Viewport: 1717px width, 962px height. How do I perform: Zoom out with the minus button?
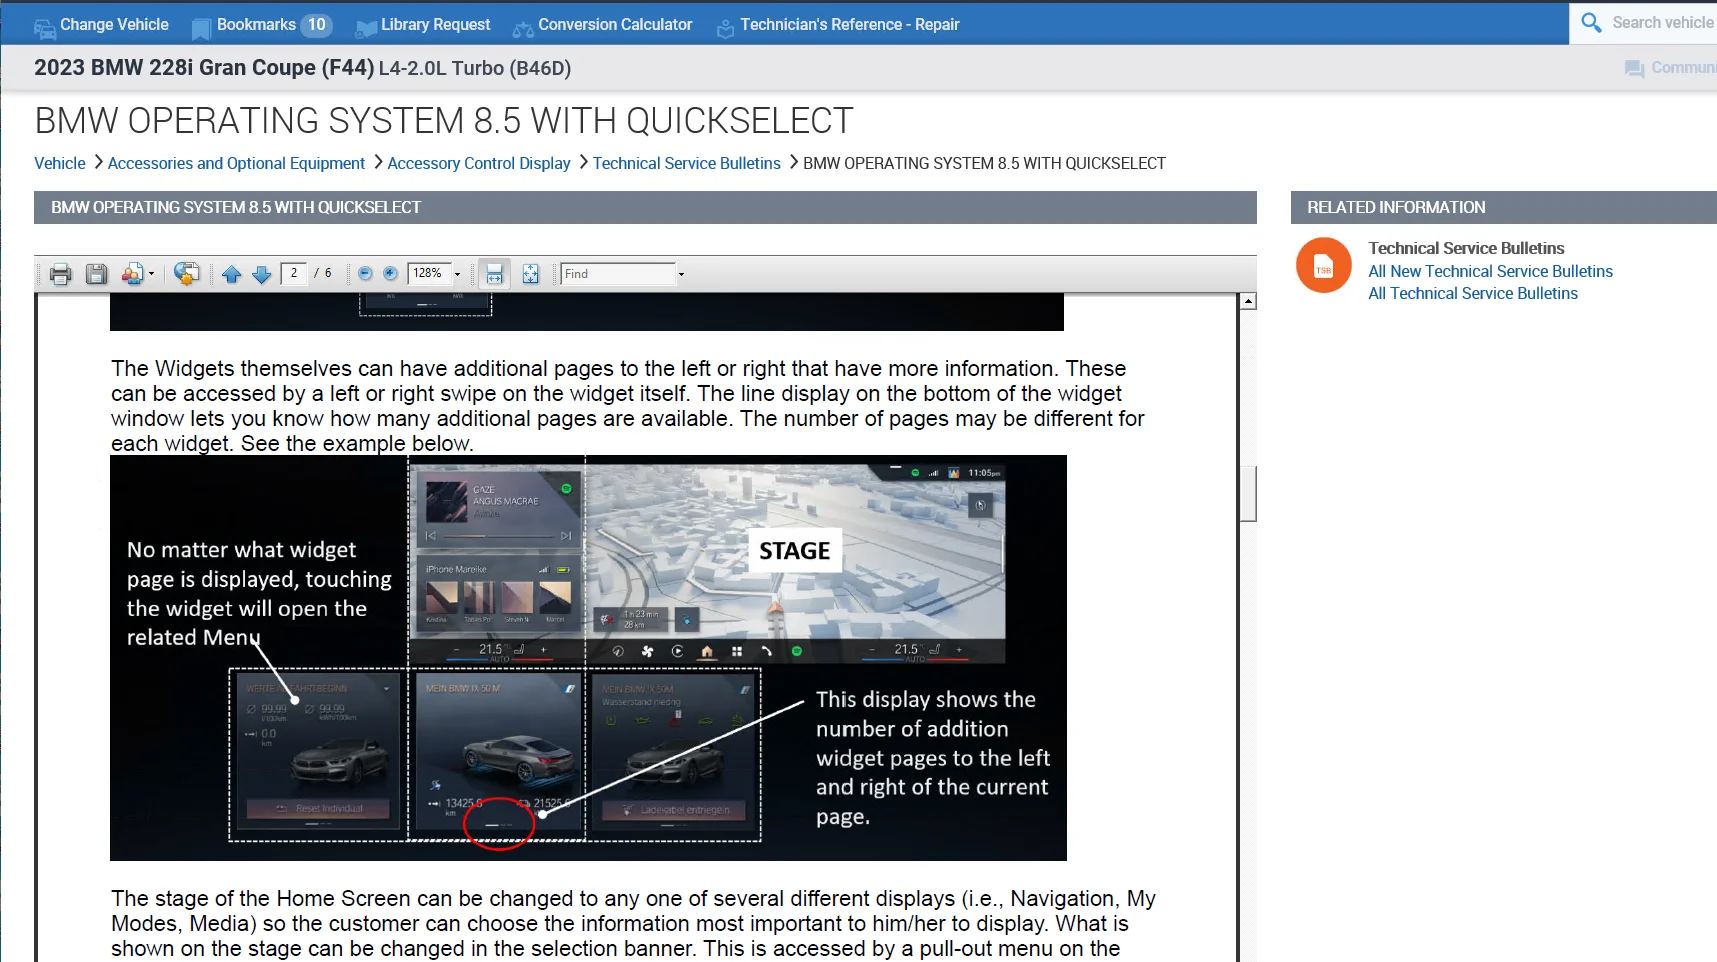[x=365, y=274]
